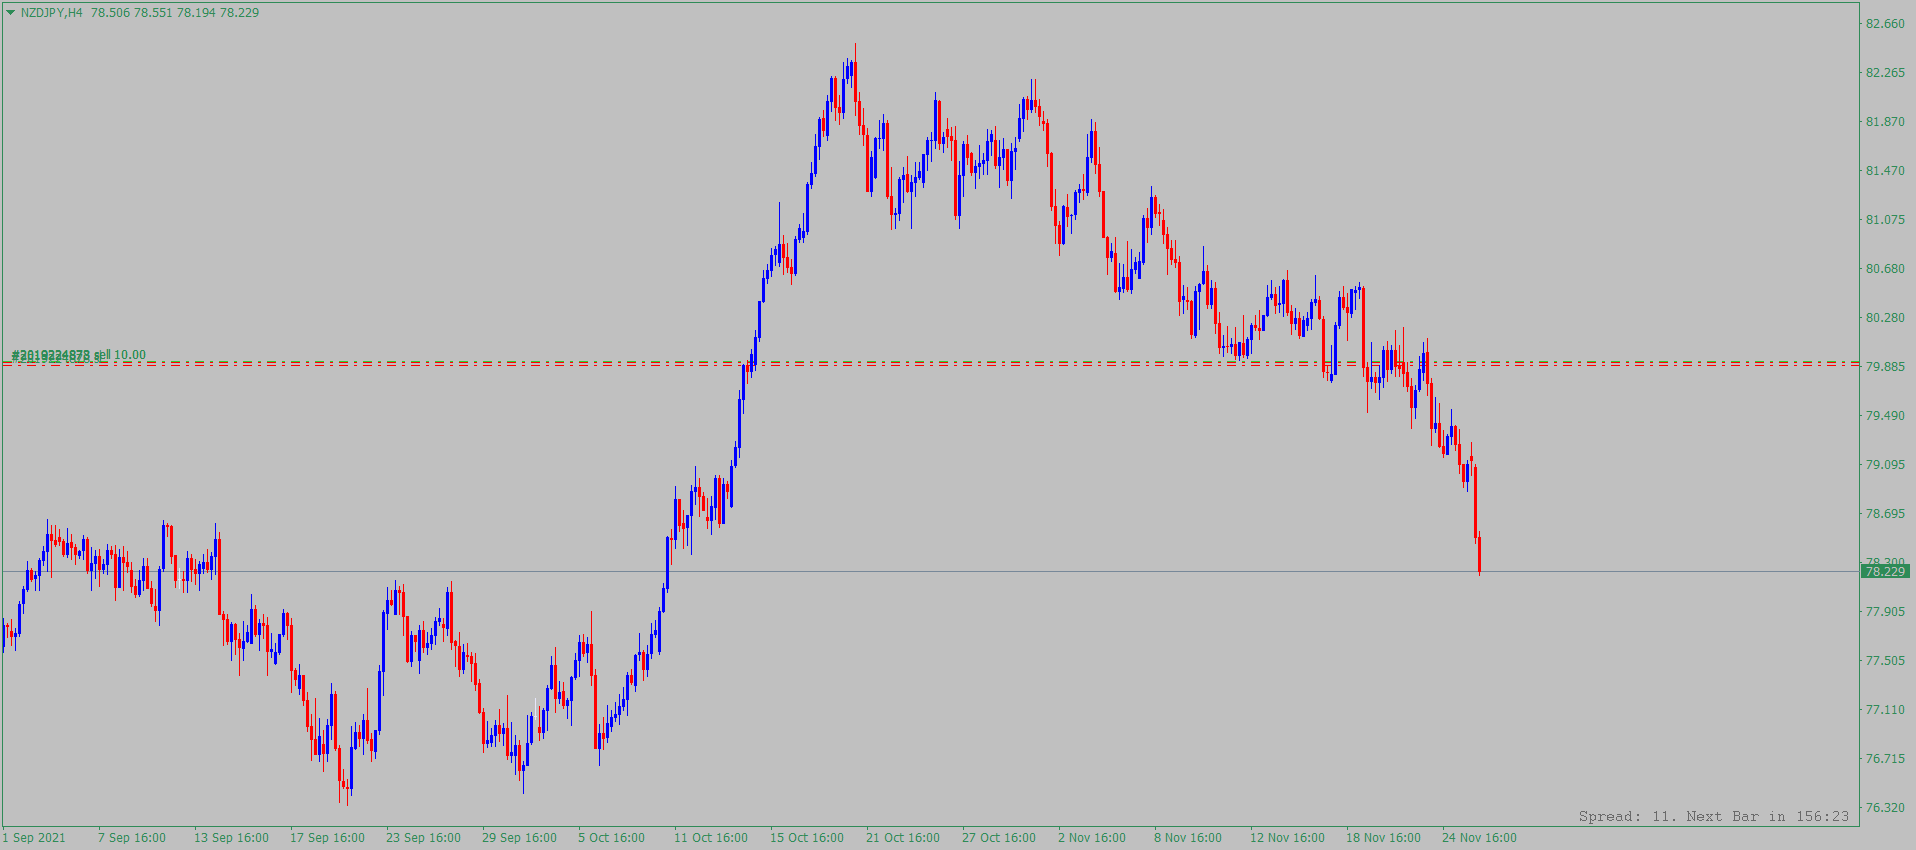This screenshot has height=850, width=1916.
Task: Click the 77.505 price scale label
Action: click(x=1885, y=661)
